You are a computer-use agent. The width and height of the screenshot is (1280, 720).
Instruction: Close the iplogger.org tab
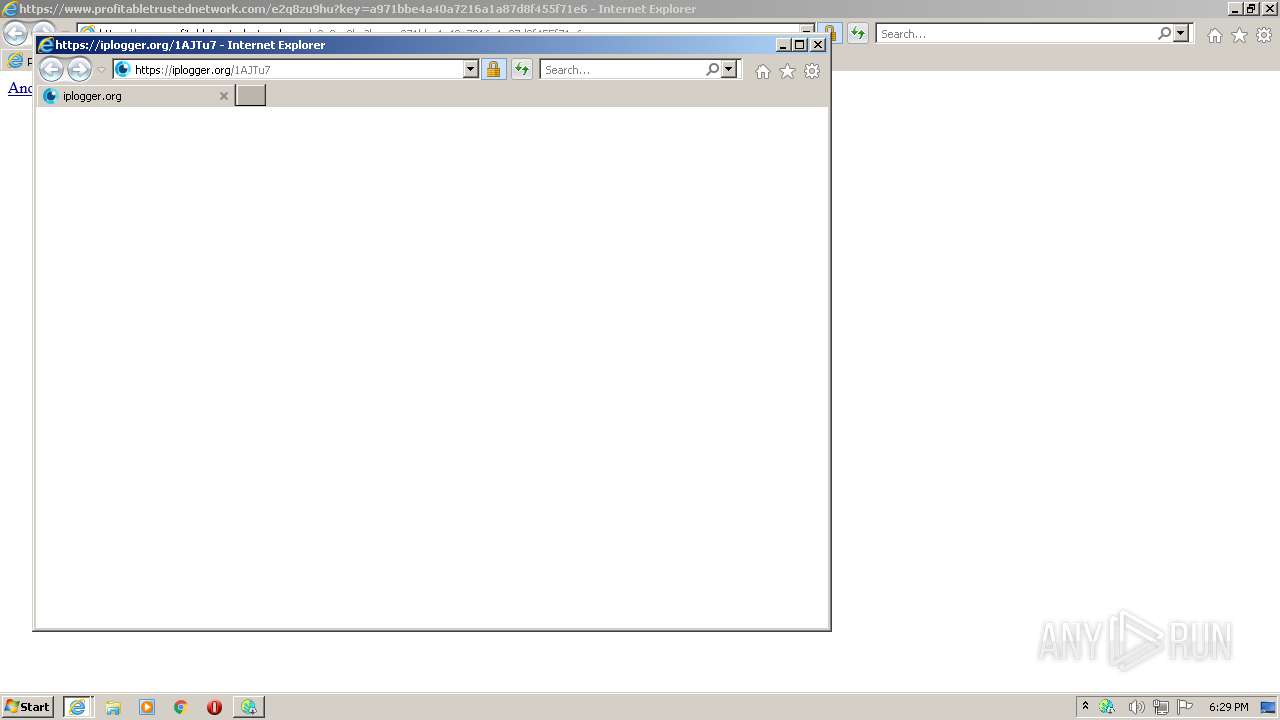coord(224,96)
